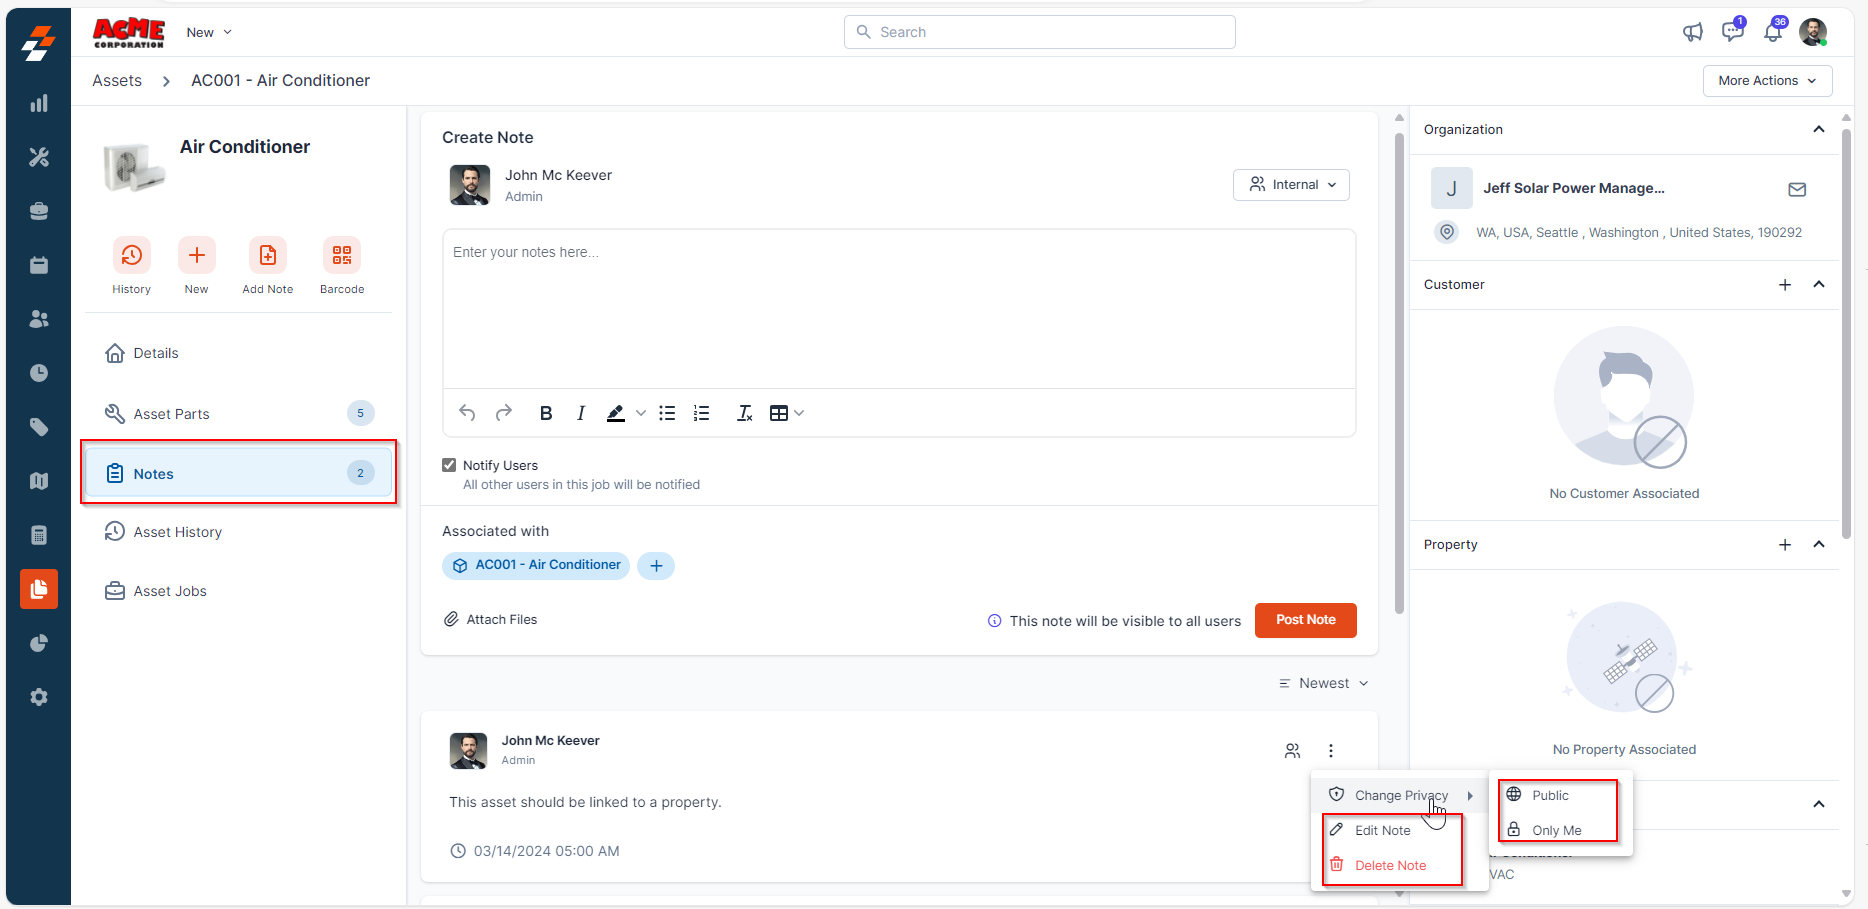Email the Jeff Solar Power organization

pos(1797,189)
